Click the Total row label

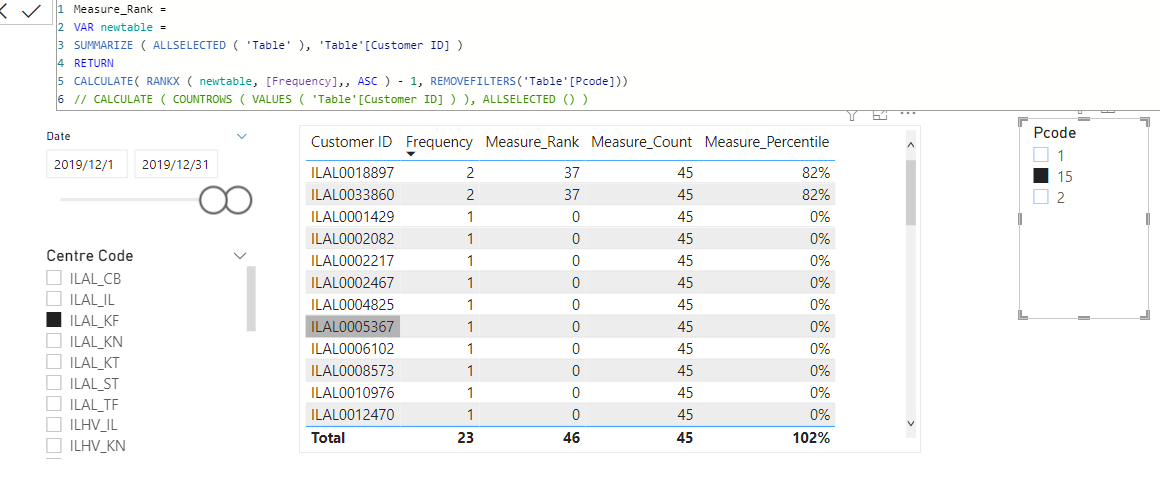point(328,438)
